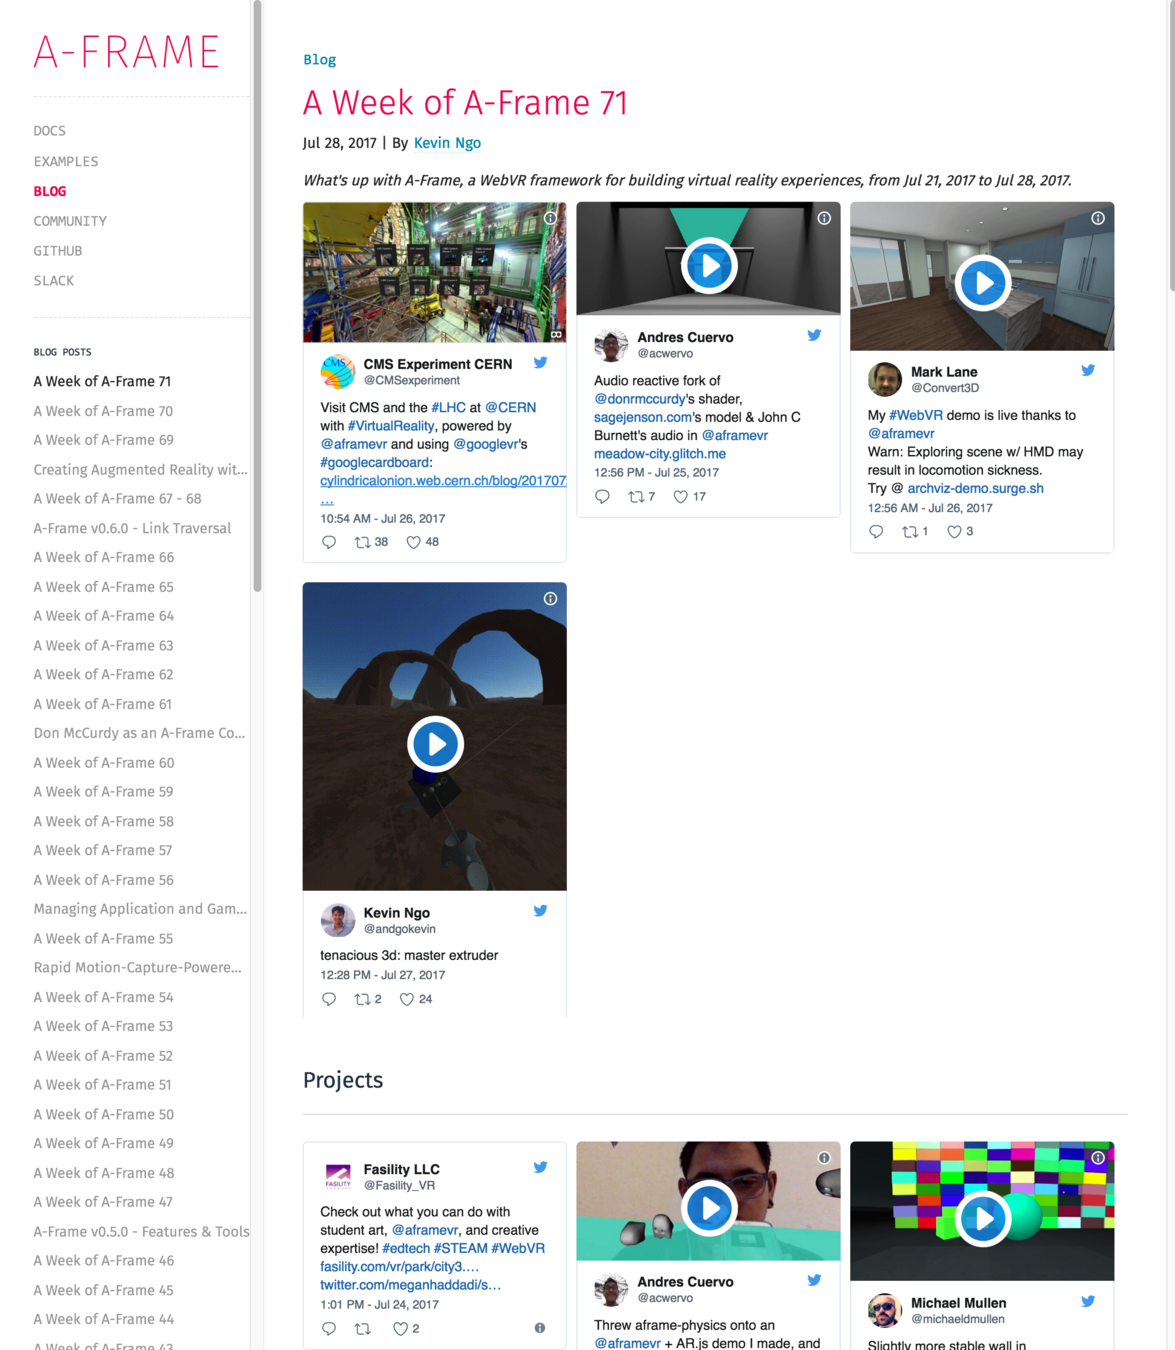Like Andres Cuervo's tweet with 17 likes

(690, 496)
